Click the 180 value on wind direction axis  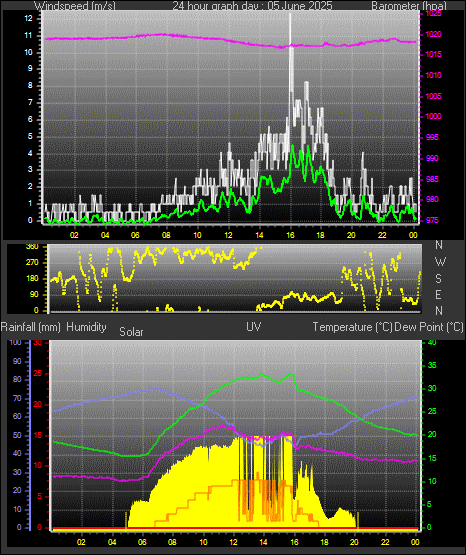[x=33, y=279]
